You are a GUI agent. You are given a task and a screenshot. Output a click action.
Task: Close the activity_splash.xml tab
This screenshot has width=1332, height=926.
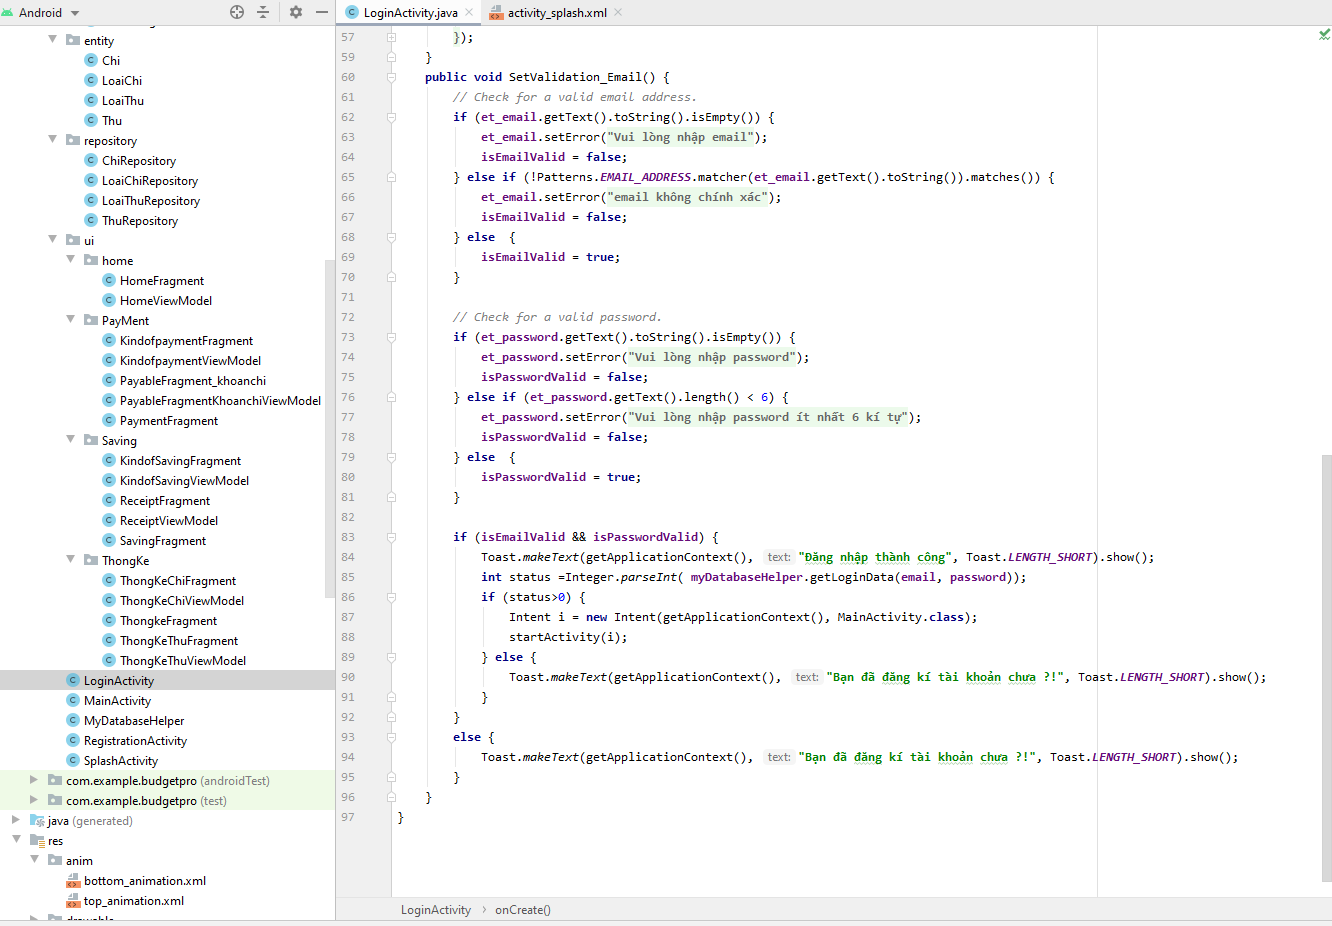tap(618, 12)
